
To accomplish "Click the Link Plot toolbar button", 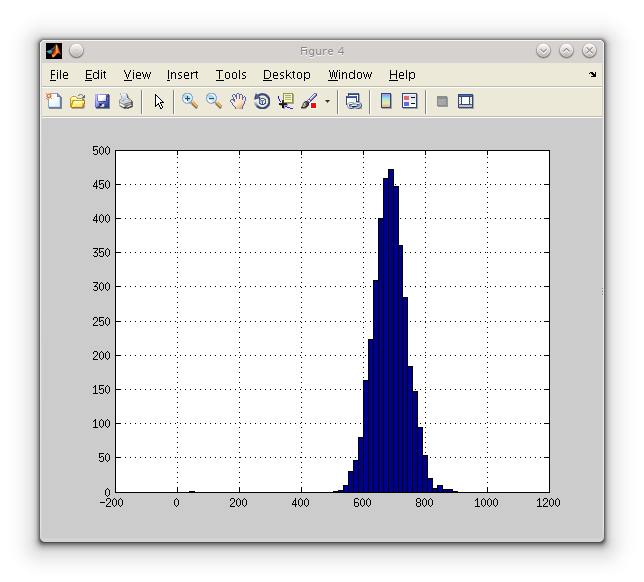I will coord(354,101).
